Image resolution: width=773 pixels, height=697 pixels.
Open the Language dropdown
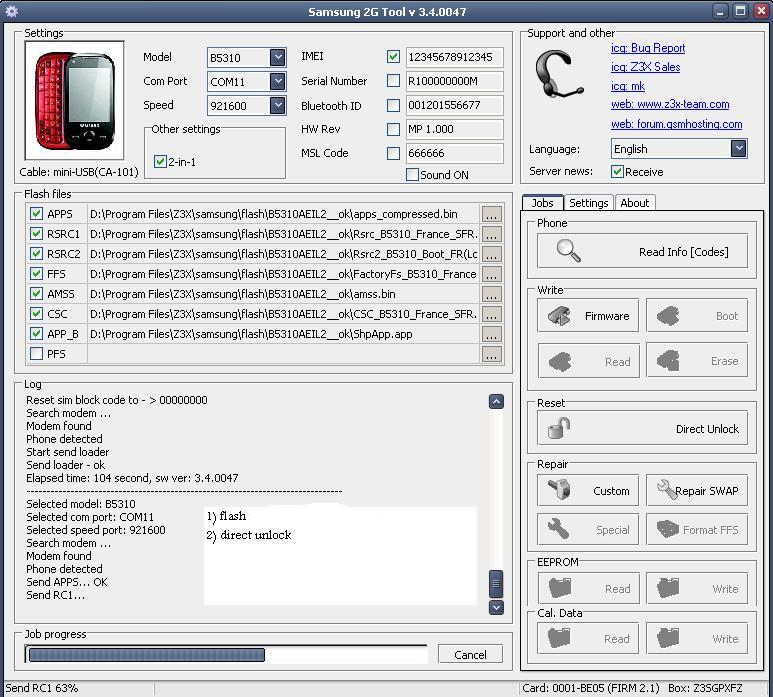[738, 148]
